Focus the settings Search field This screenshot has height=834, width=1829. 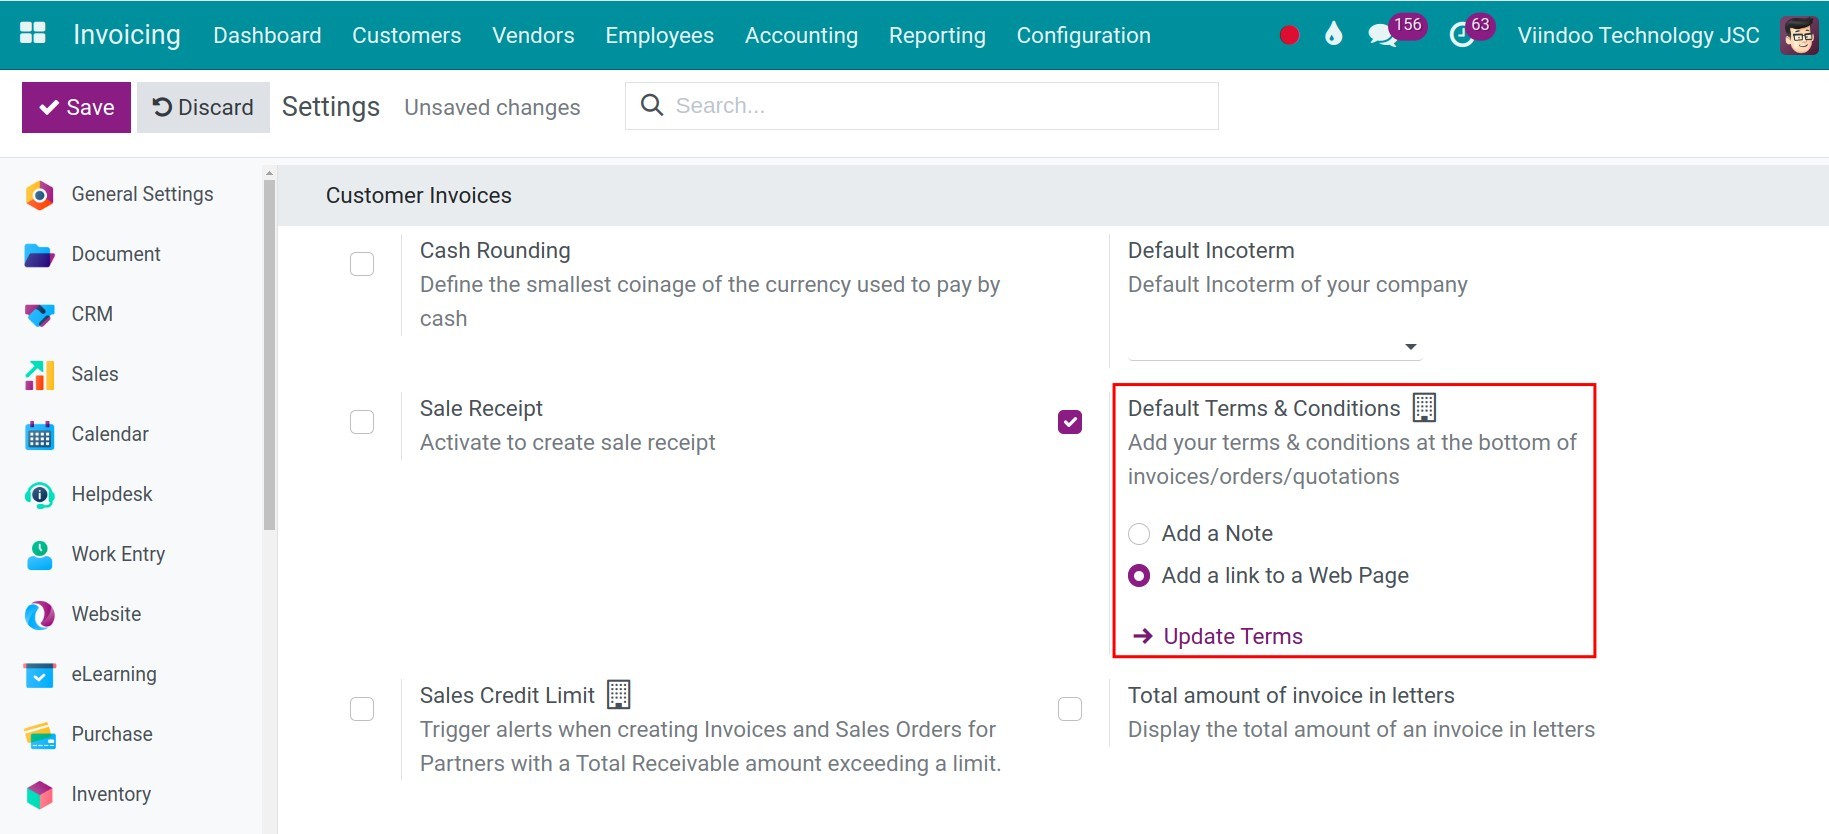pos(921,106)
